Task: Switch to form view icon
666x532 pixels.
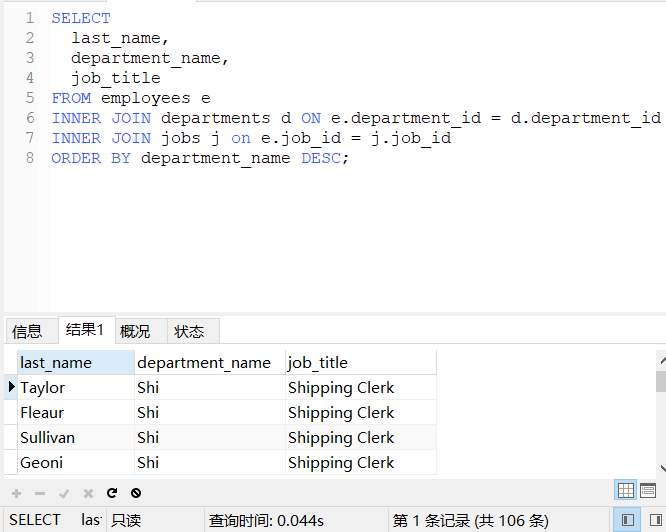Action: click(x=650, y=490)
